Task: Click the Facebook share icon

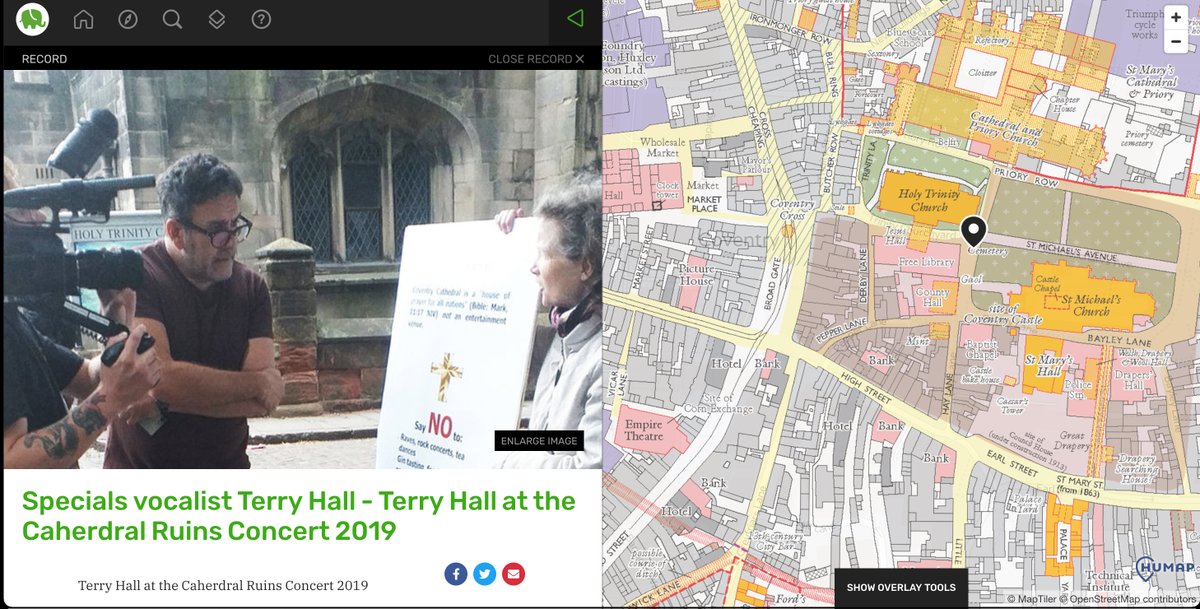Action: (x=455, y=574)
